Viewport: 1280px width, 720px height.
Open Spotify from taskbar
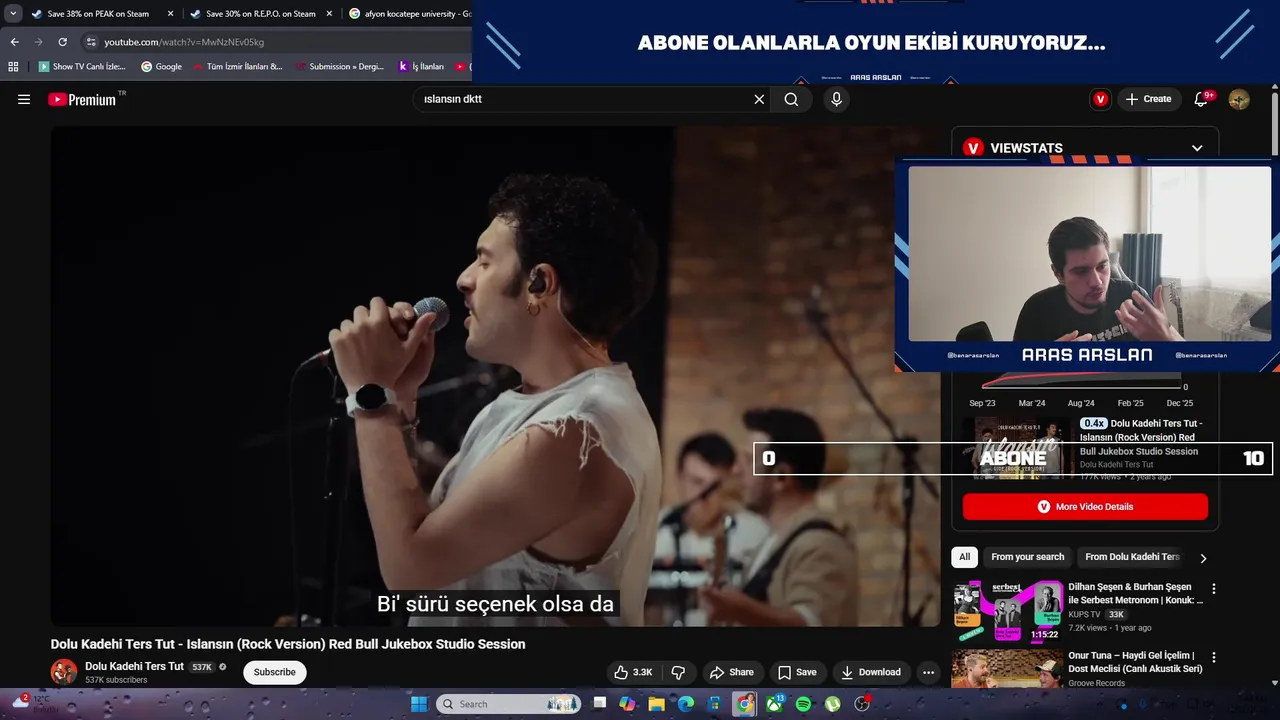coord(803,704)
